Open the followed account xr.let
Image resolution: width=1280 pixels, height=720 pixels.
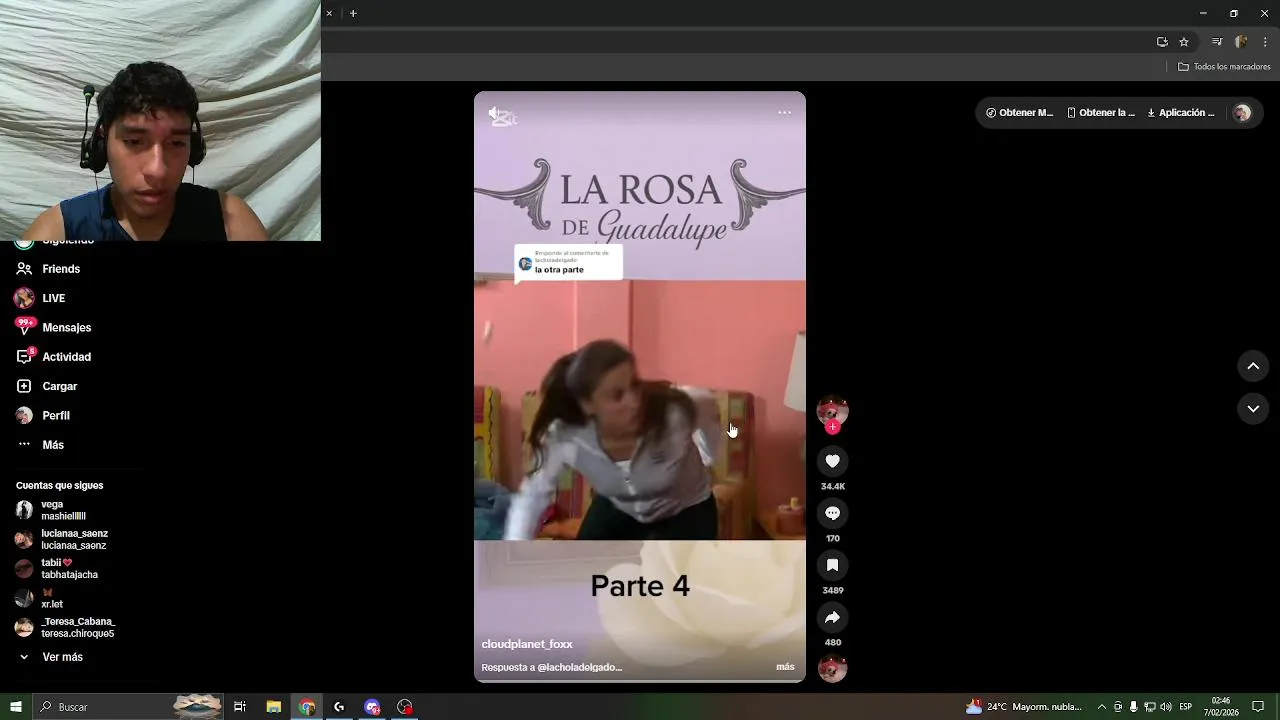coord(40,598)
